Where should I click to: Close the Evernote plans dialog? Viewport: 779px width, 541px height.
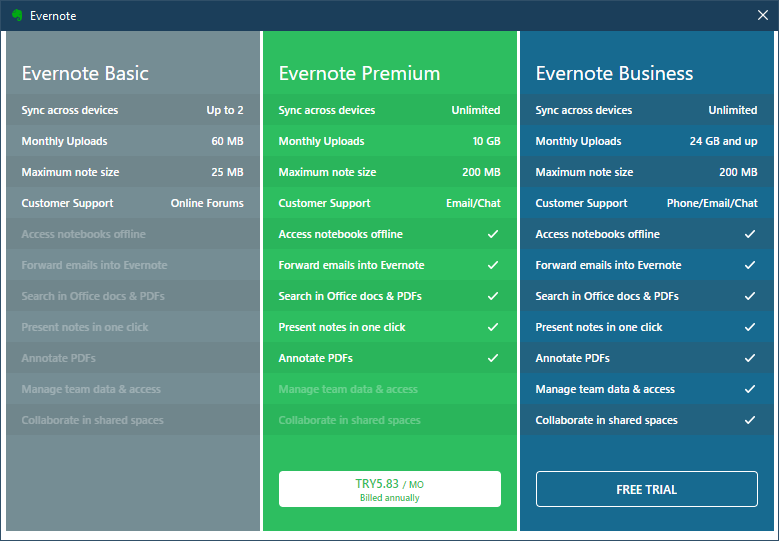(763, 15)
